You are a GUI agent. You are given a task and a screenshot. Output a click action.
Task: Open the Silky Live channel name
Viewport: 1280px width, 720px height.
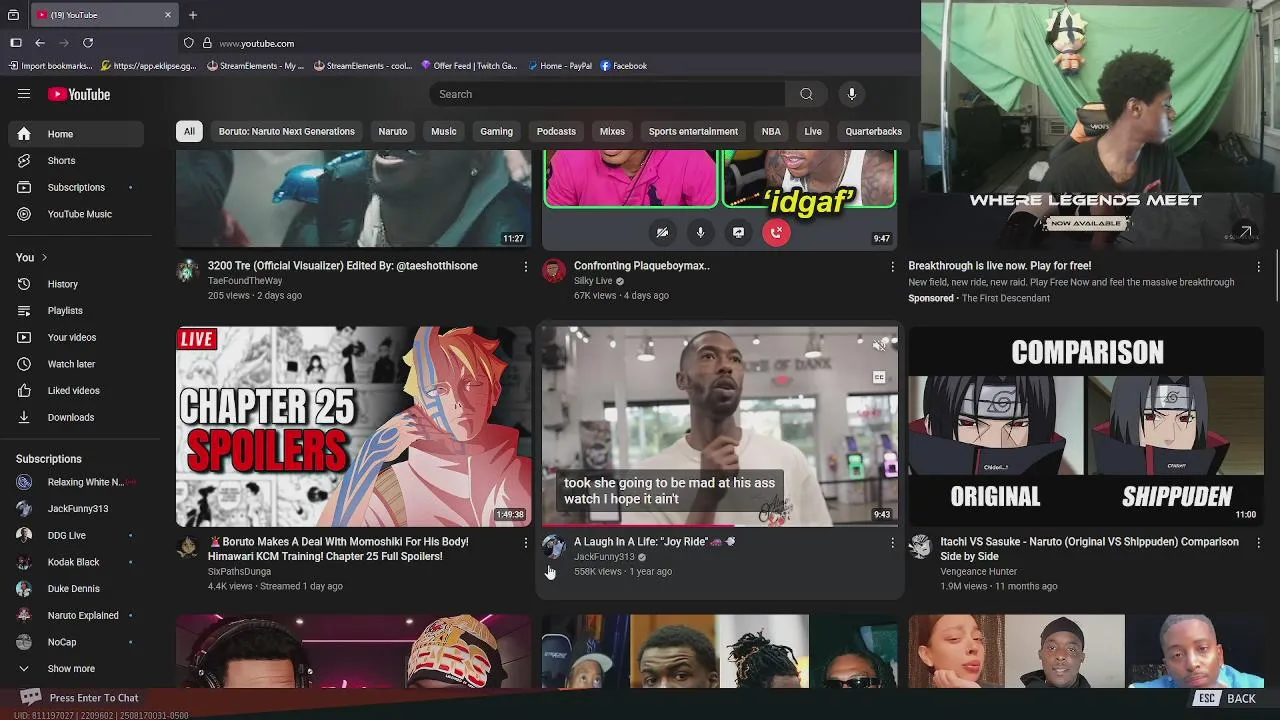[x=593, y=281]
